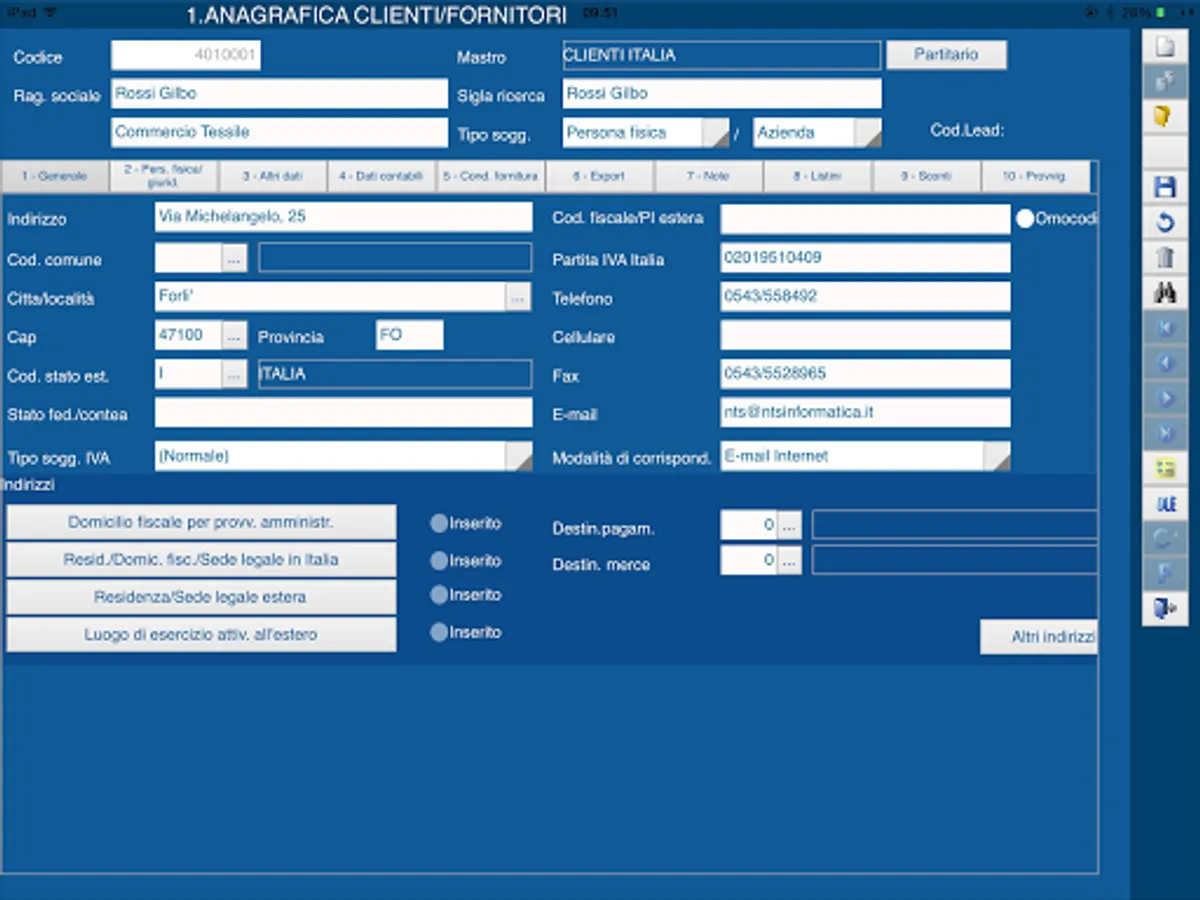Save the record with floppy disk icon

coord(1164,187)
